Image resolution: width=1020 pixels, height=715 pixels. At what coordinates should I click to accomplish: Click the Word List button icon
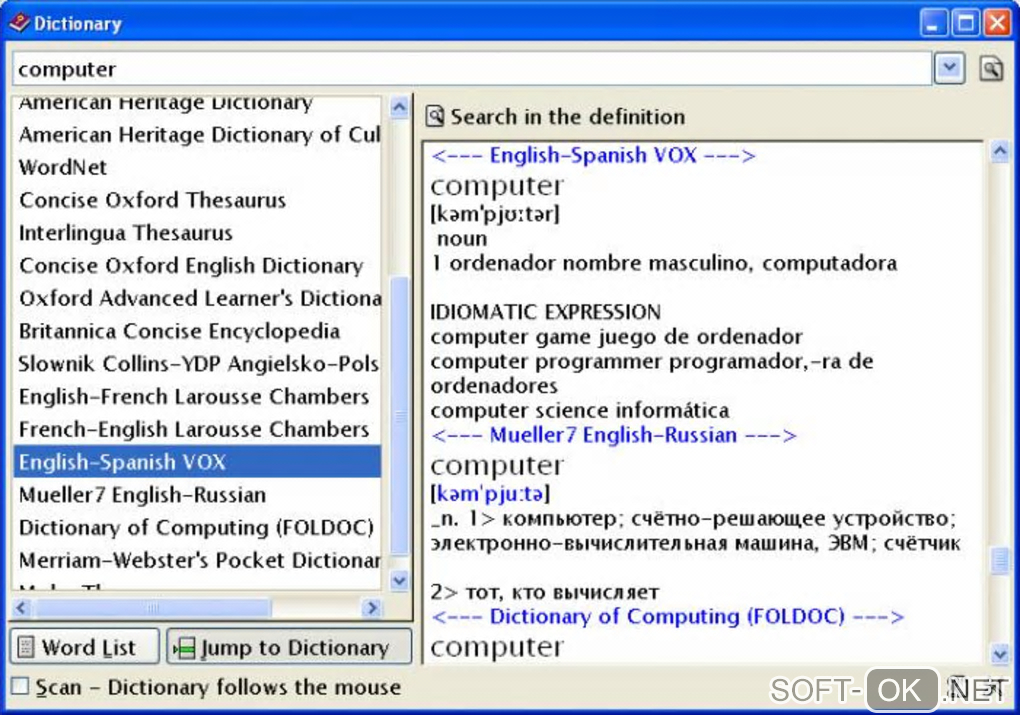tap(25, 648)
